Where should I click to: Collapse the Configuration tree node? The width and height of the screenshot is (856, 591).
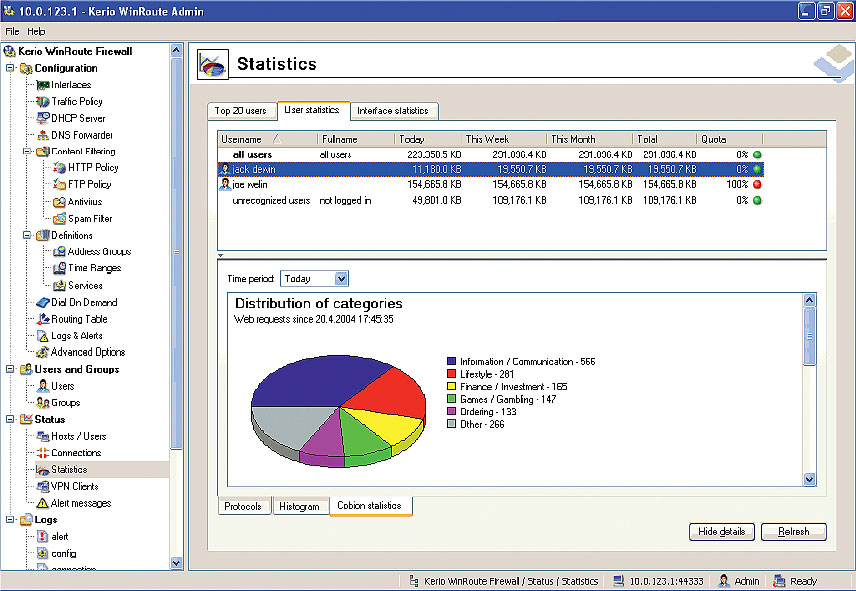point(10,68)
